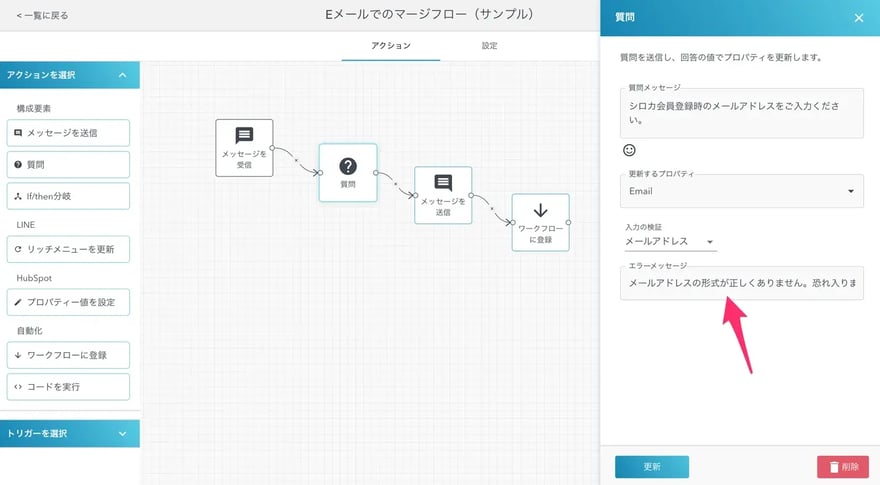Viewport: 880px width, 485px height.
Task: Open the 入力の検証 メールアドレス dropdown
Action: pos(669,241)
